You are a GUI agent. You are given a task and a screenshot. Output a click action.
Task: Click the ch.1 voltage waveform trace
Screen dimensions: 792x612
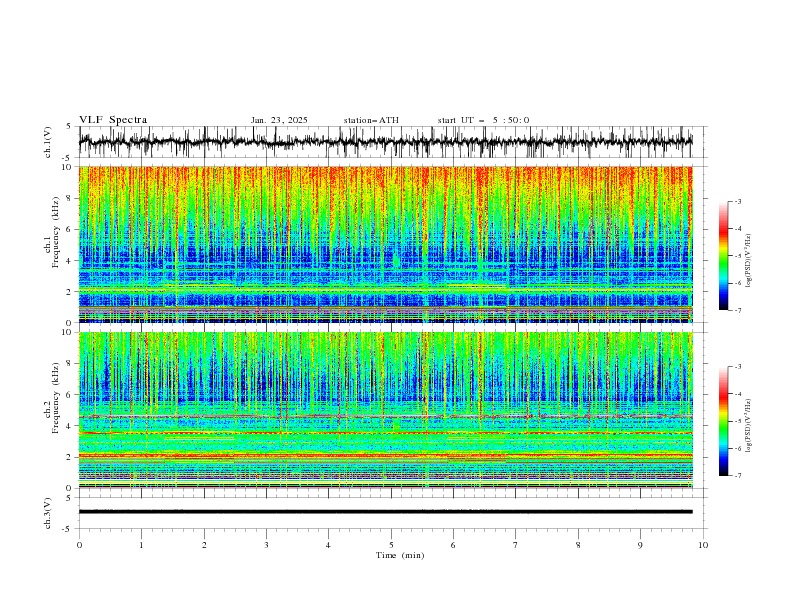pos(386,142)
